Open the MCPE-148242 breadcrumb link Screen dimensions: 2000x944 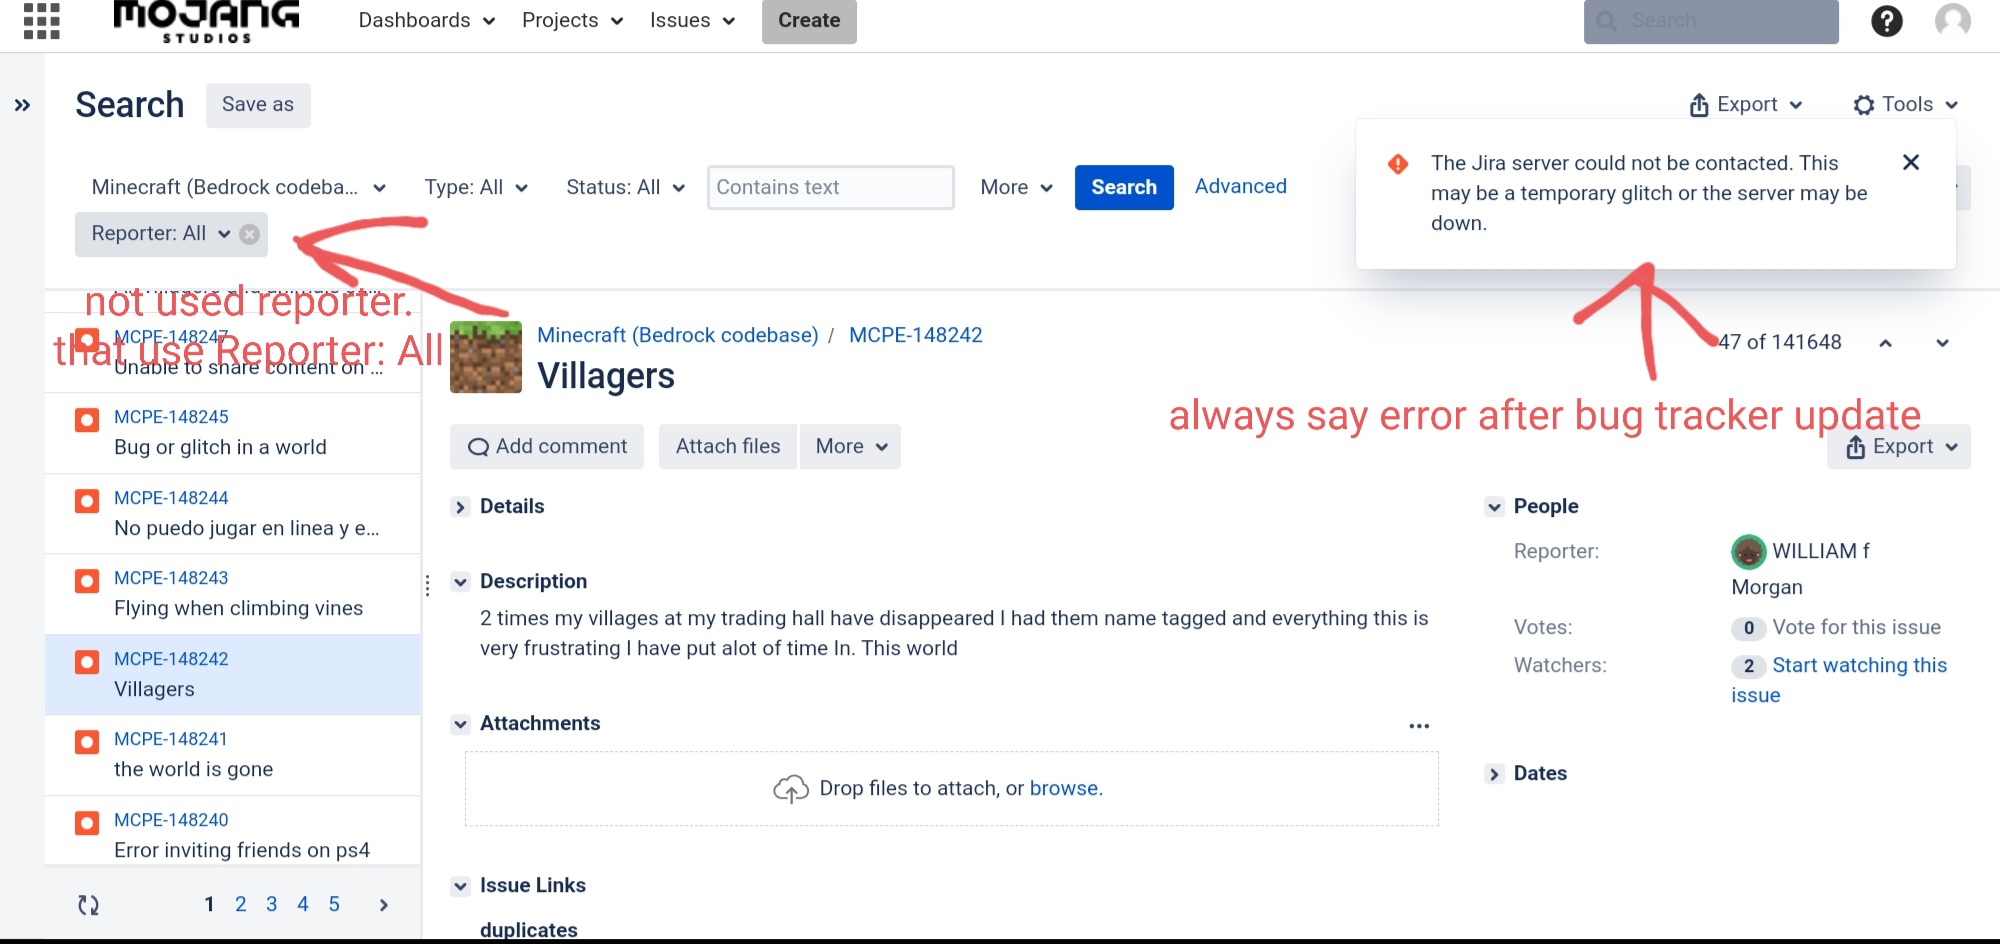tap(916, 335)
